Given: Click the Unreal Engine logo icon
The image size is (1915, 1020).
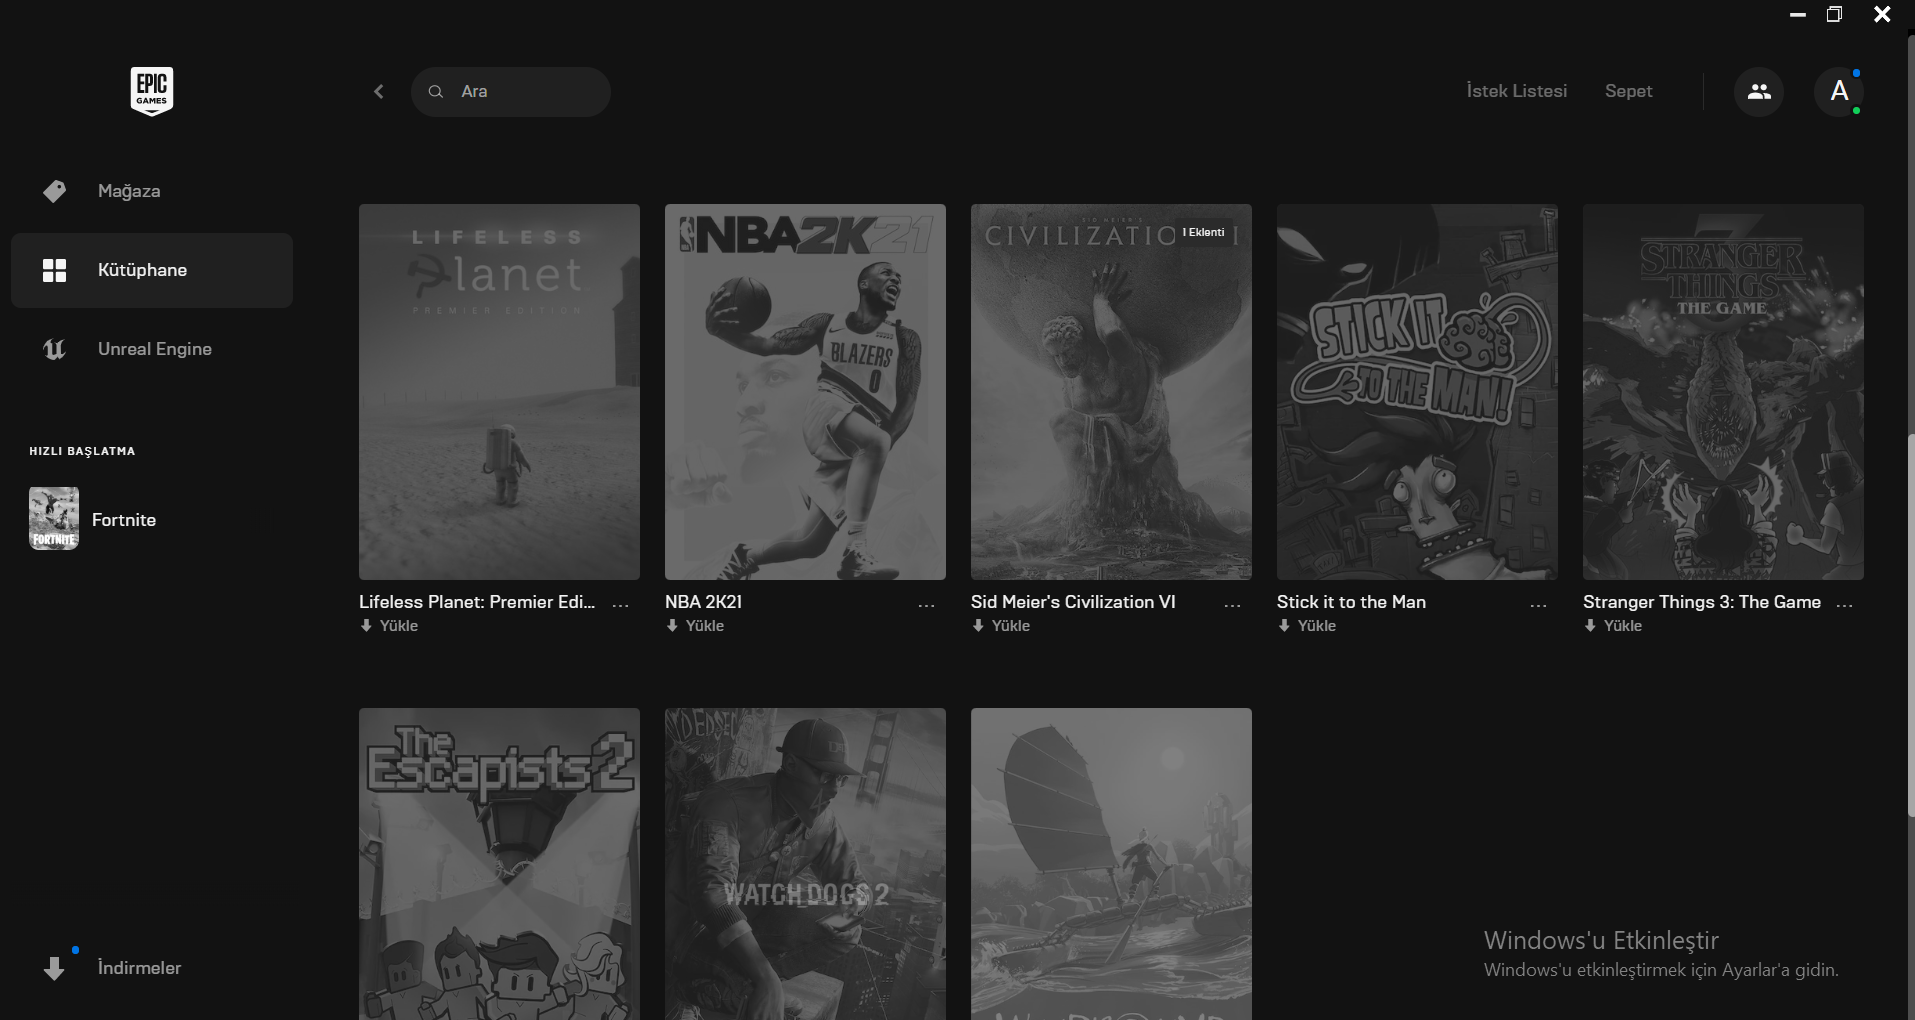Looking at the screenshot, I should (x=55, y=349).
